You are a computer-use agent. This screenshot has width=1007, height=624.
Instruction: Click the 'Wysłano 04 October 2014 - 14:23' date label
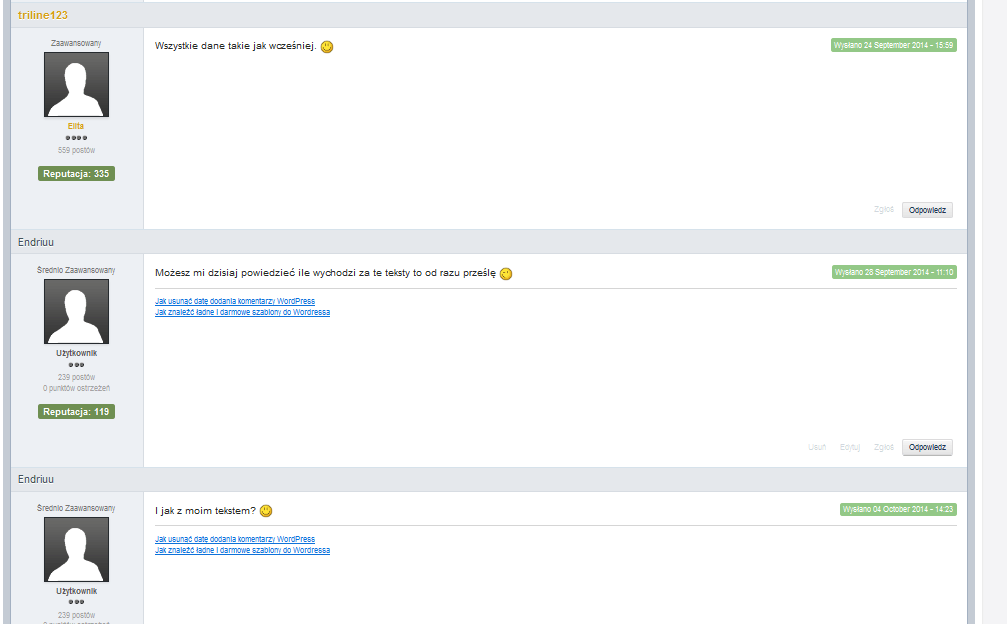click(898, 509)
